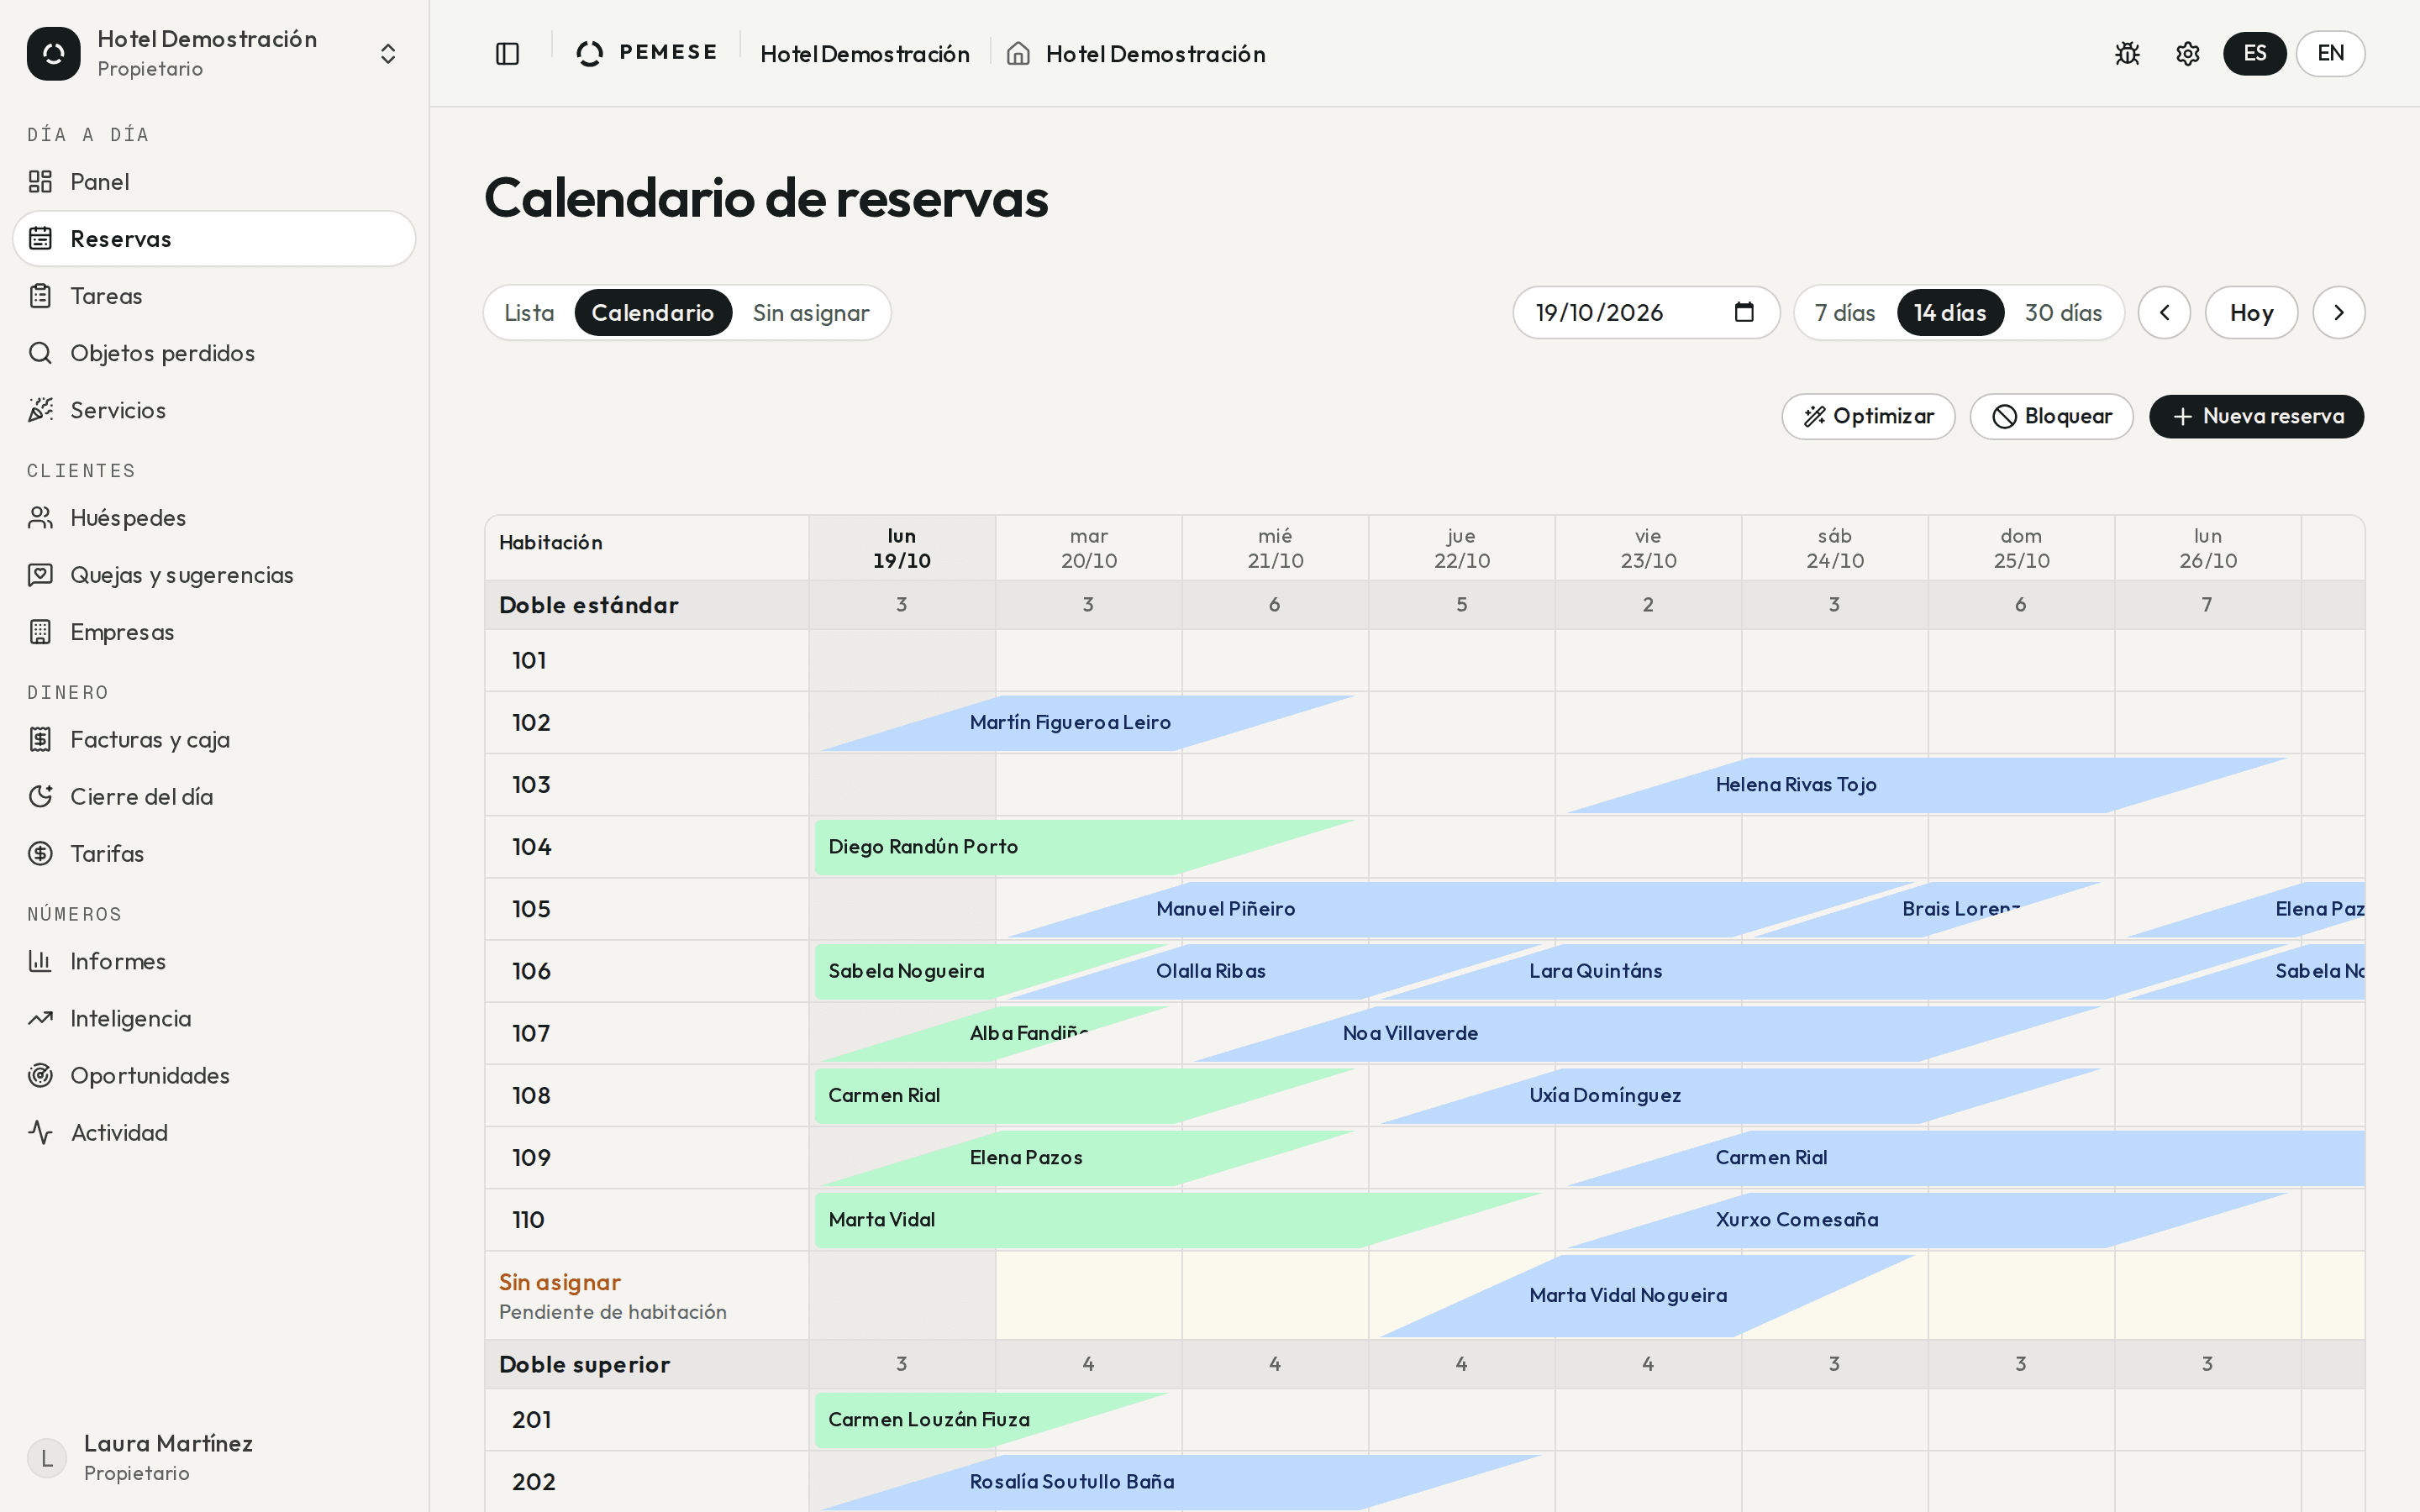This screenshot has height=1512, width=2420.
Task: Click the Bloquear button
Action: pos(2051,416)
